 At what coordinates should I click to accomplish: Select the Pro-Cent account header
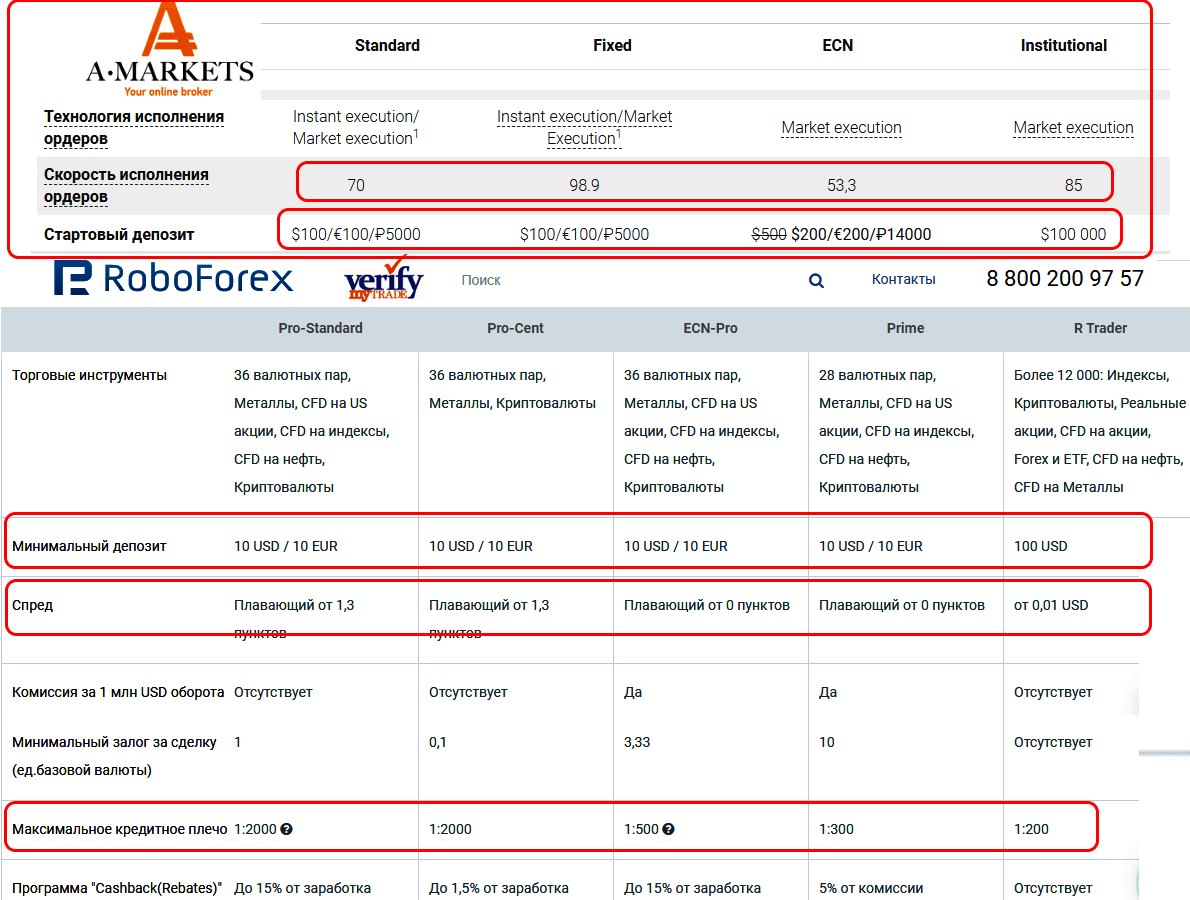pos(515,328)
